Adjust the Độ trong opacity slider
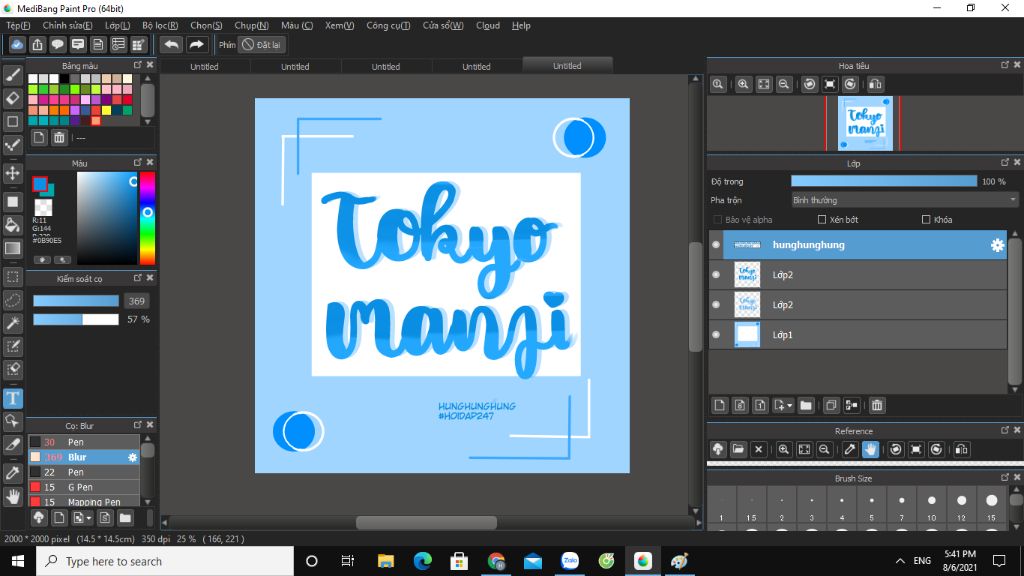This screenshot has height=576, width=1024. click(883, 181)
